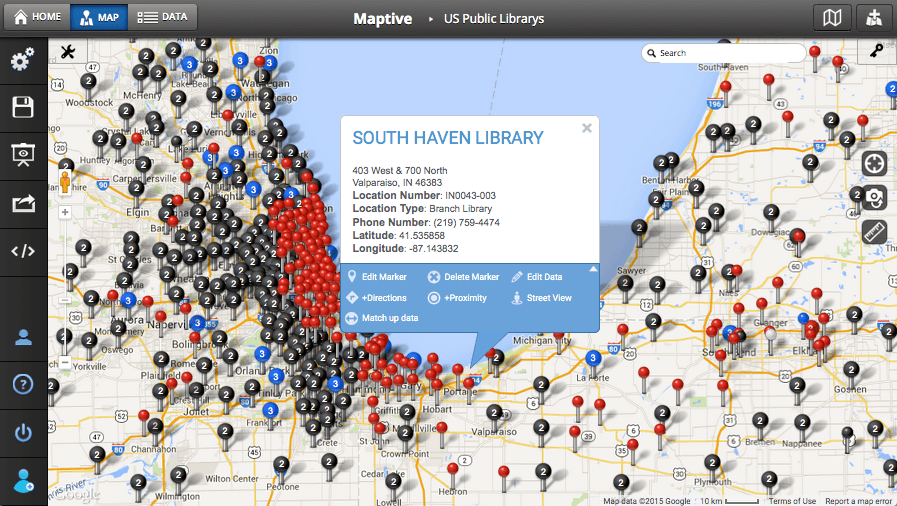Click the save floppy disk icon

click(x=23, y=108)
